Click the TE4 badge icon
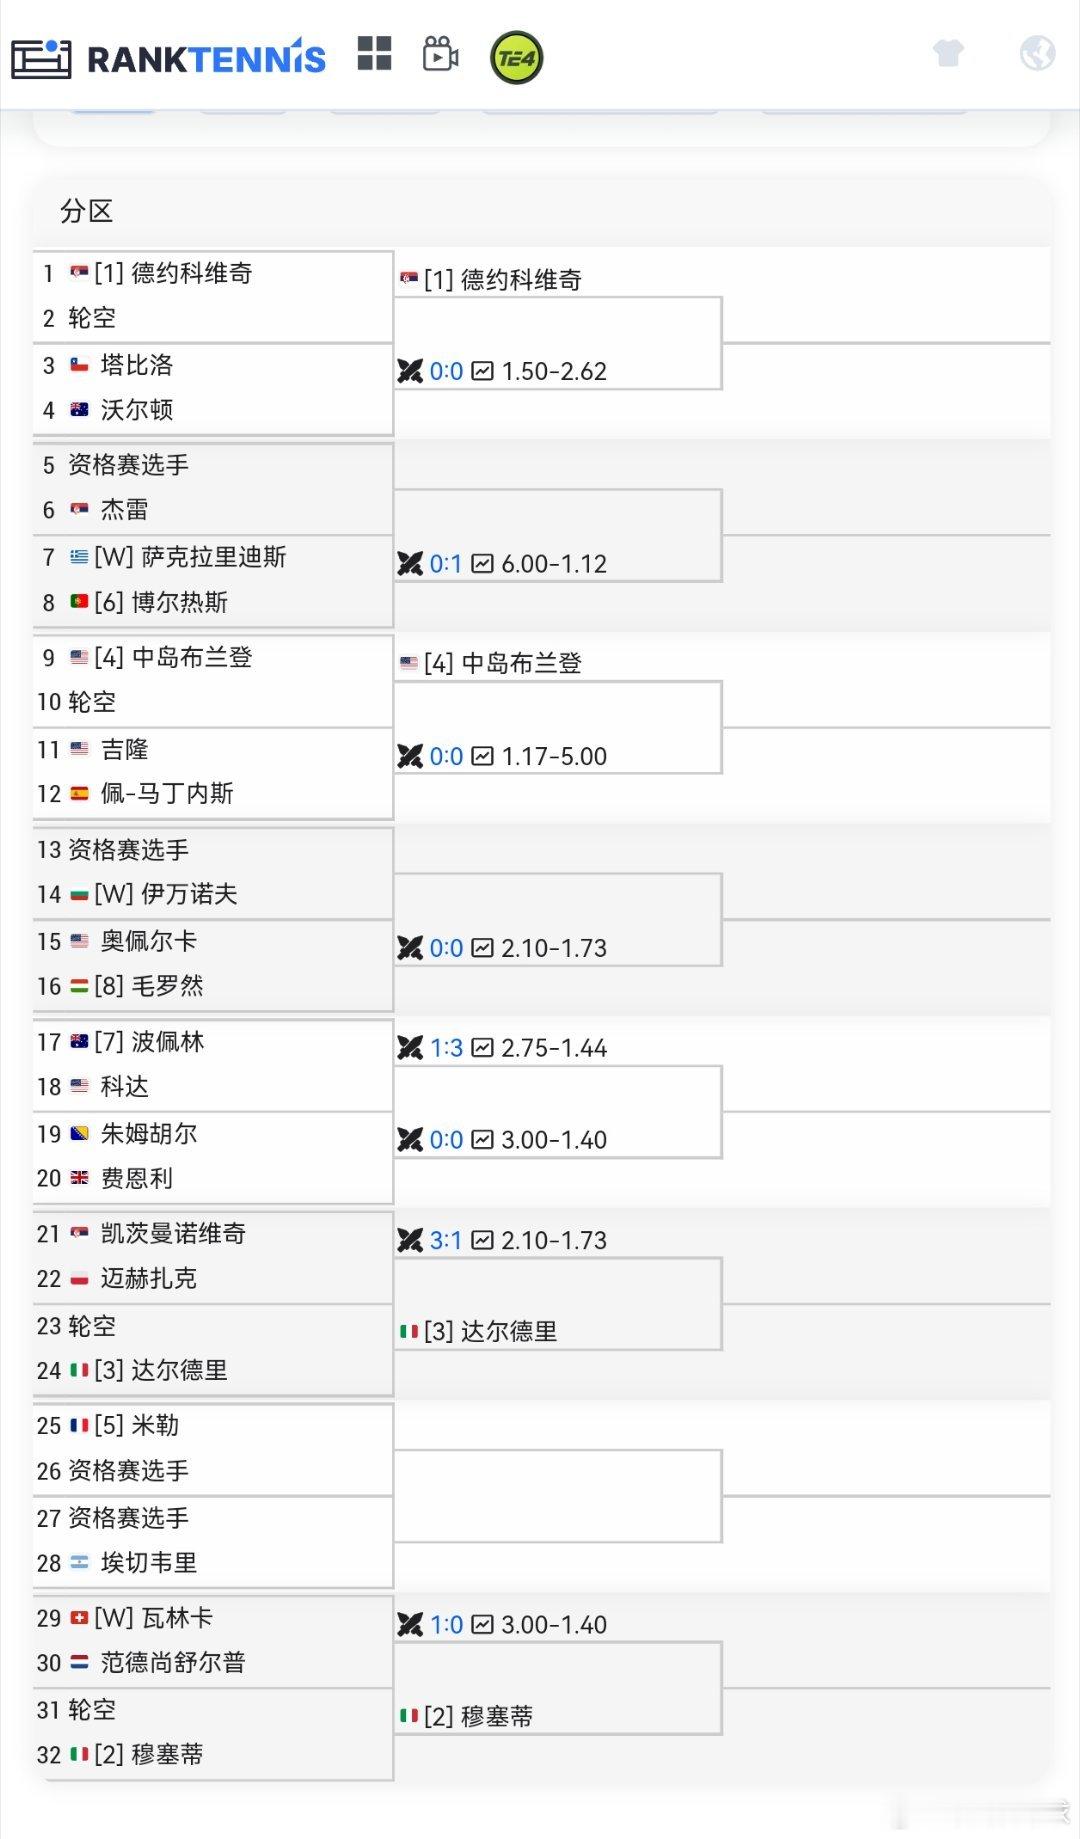The width and height of the screenshot is (1080, 1839). [x=515, y=57]
